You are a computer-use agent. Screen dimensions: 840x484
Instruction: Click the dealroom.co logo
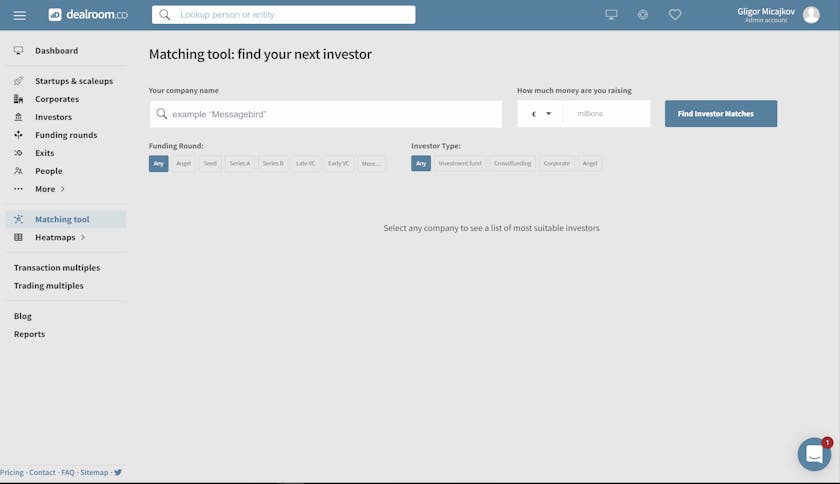[88, 15]
